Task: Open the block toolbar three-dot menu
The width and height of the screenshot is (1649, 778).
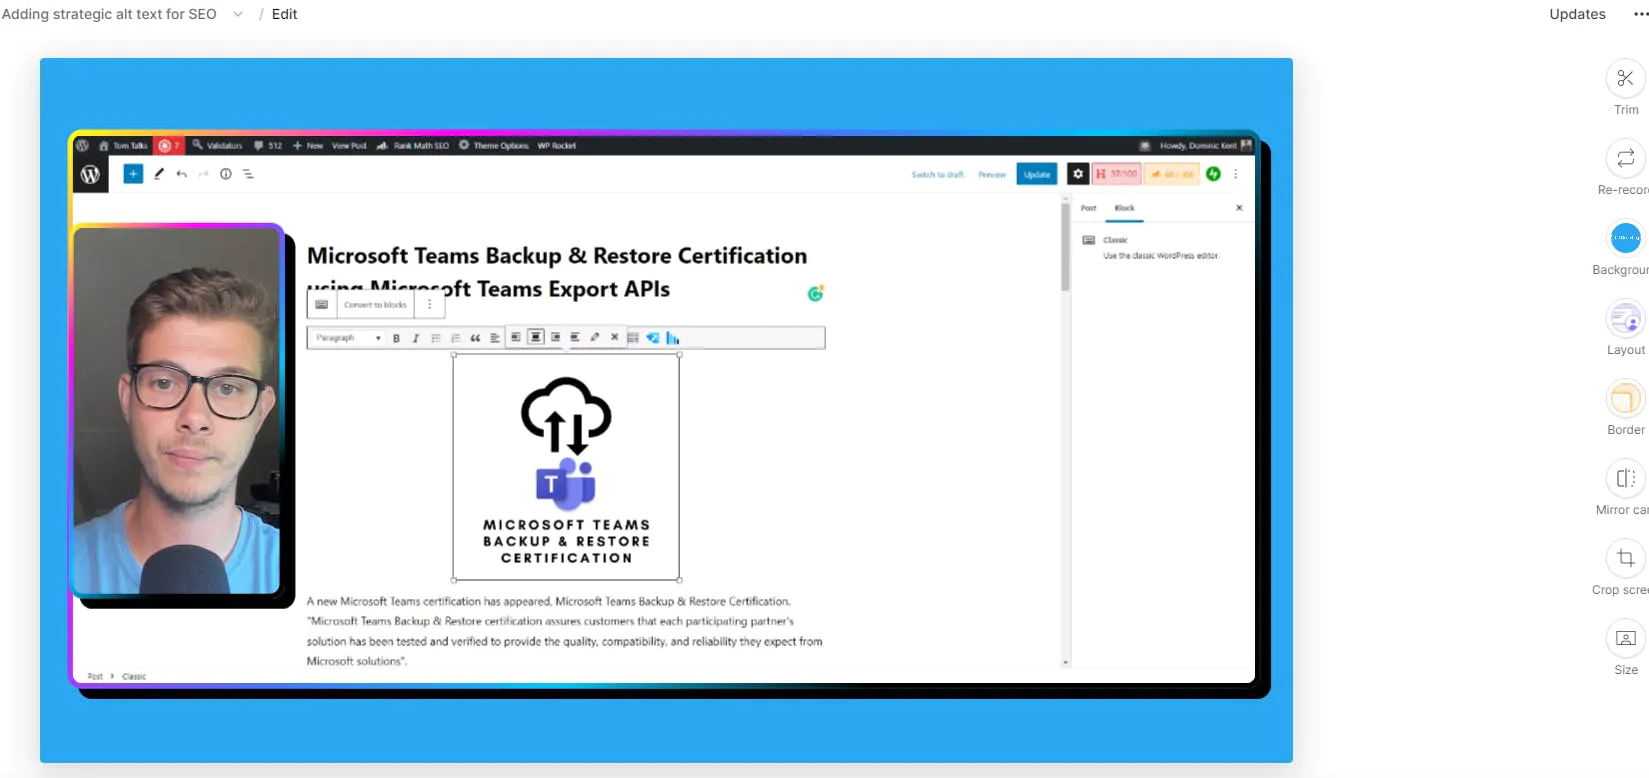Action: point(430,305)
